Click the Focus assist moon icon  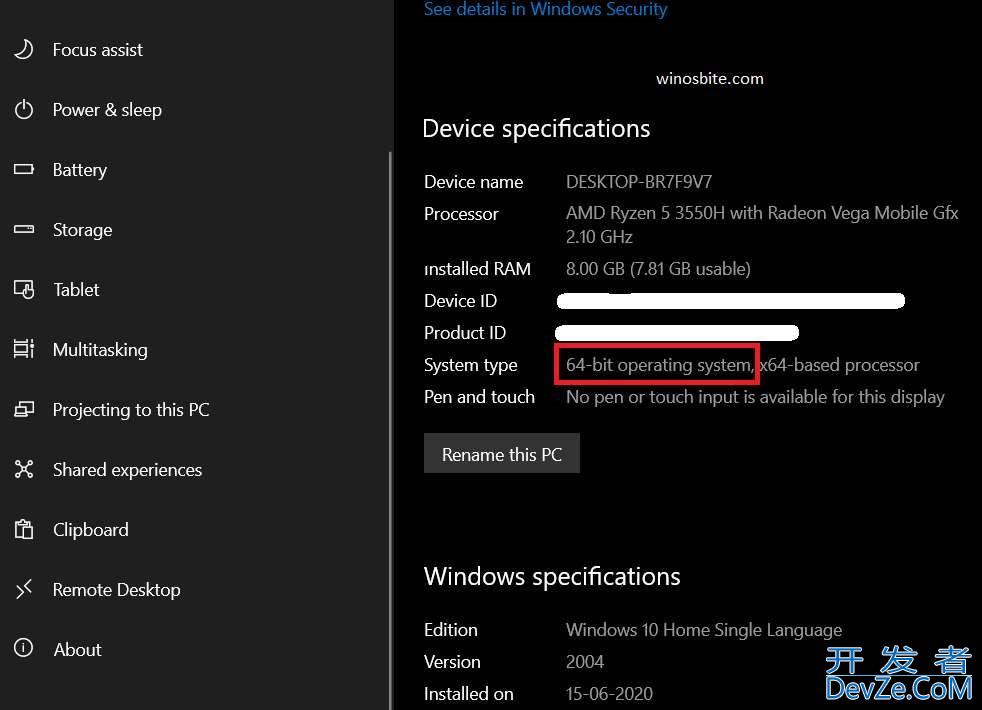pos(24,49)
